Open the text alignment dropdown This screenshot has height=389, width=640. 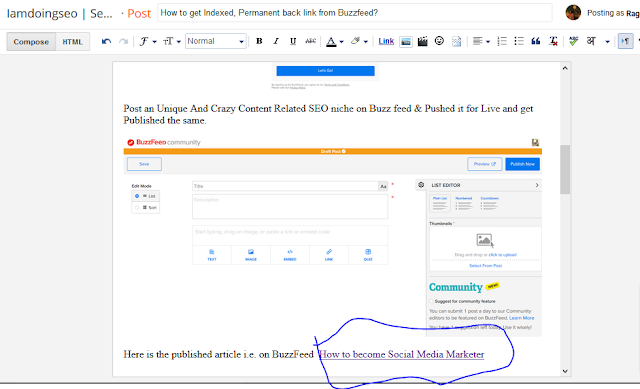pyautogui.click(x=481, y=41)
